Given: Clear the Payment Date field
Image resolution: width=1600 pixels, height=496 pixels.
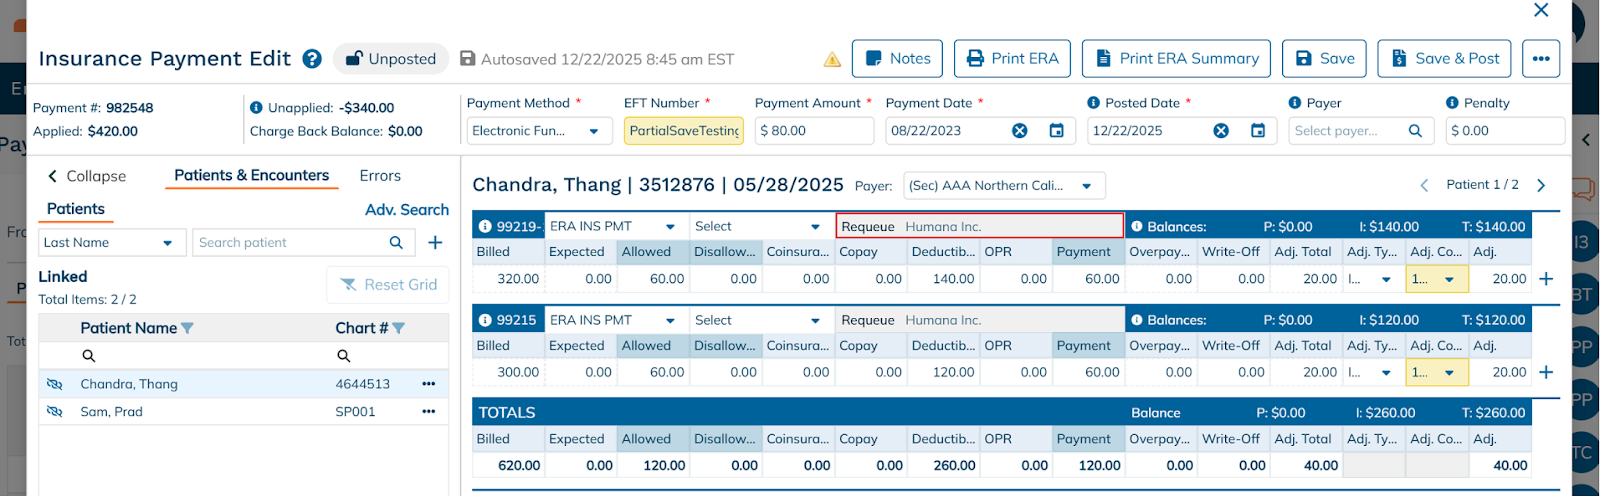Looking at the screenshot, I should [1019, 131].
